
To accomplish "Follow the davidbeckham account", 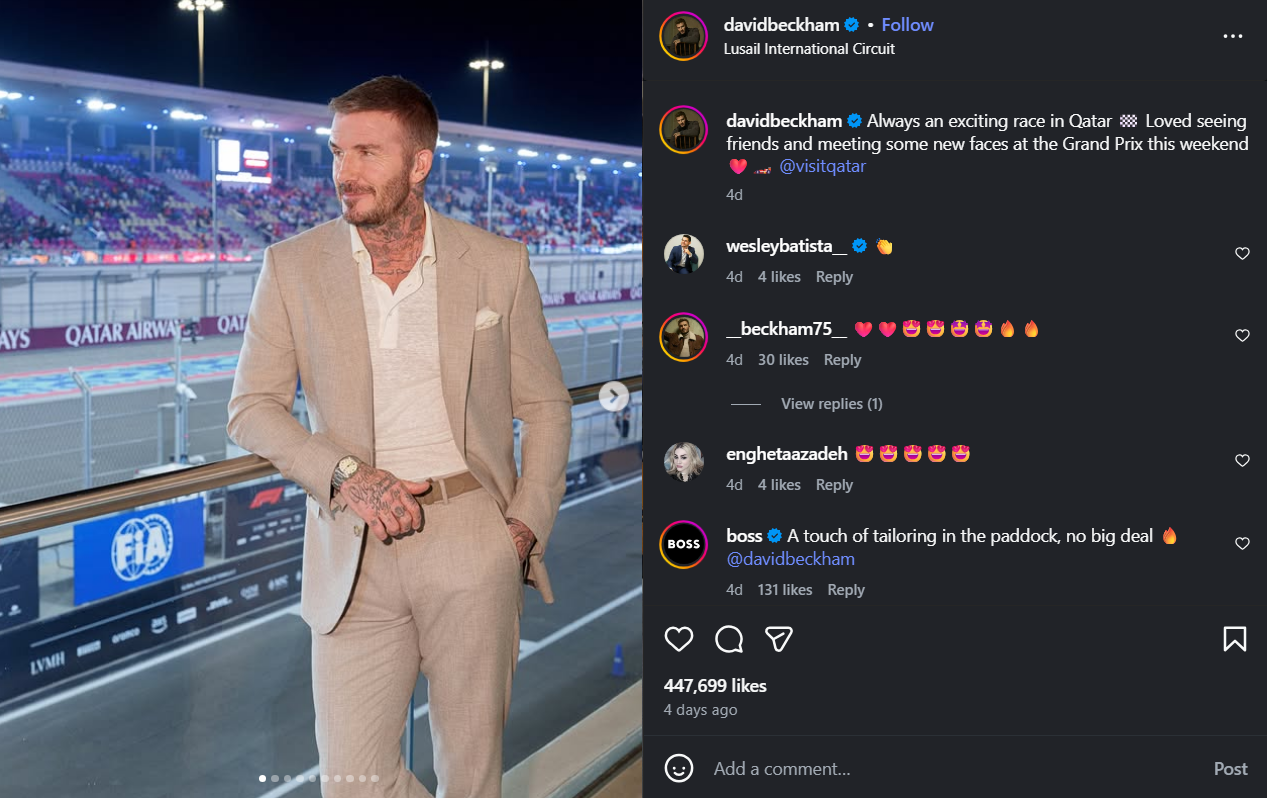I will click(907, 25).
